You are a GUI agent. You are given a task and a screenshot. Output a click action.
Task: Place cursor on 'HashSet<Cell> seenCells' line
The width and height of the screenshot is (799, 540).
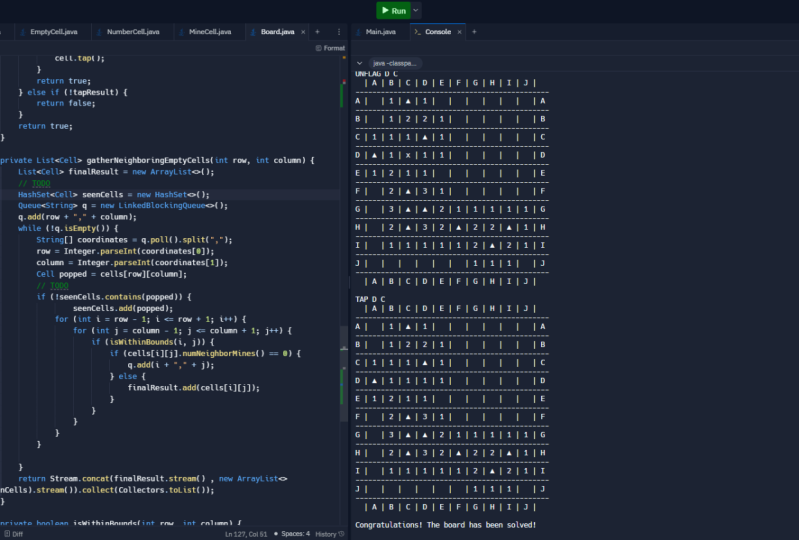pos(114,195)
